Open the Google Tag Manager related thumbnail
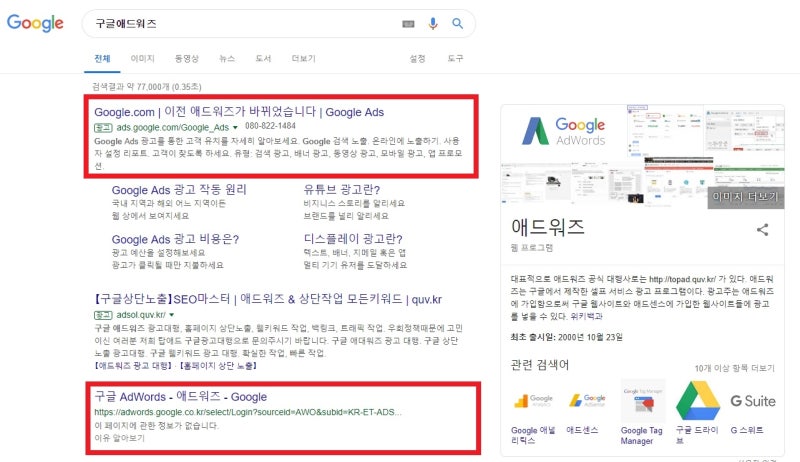The width and height of the screenshot is (800, 462). pos(642,401)
